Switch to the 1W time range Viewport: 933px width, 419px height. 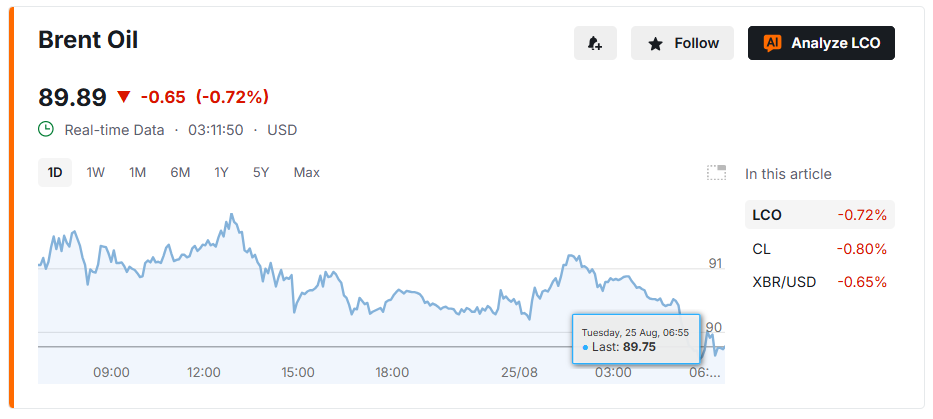(95, 173)
